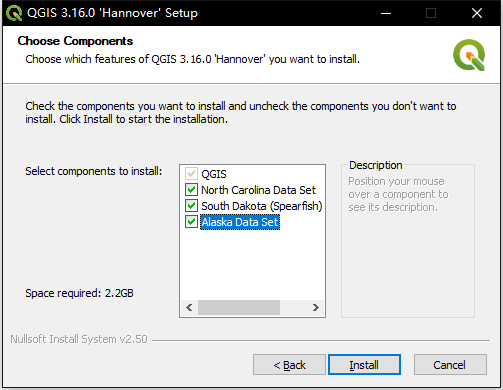Viewport: 503px width, 390px height.
Task: Uncheck North Carolina Data Set checkbox
Action: (191, 190)
